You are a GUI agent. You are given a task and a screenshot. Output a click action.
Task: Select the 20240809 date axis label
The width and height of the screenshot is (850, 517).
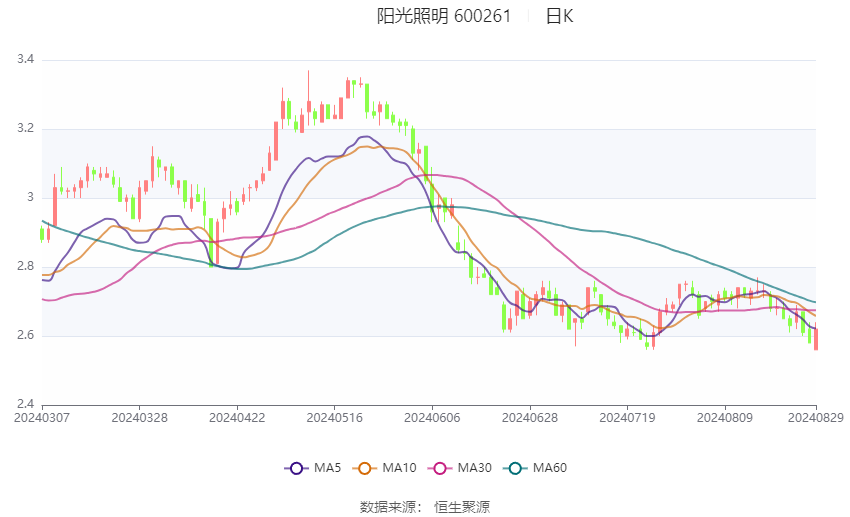tap(725, 418)
